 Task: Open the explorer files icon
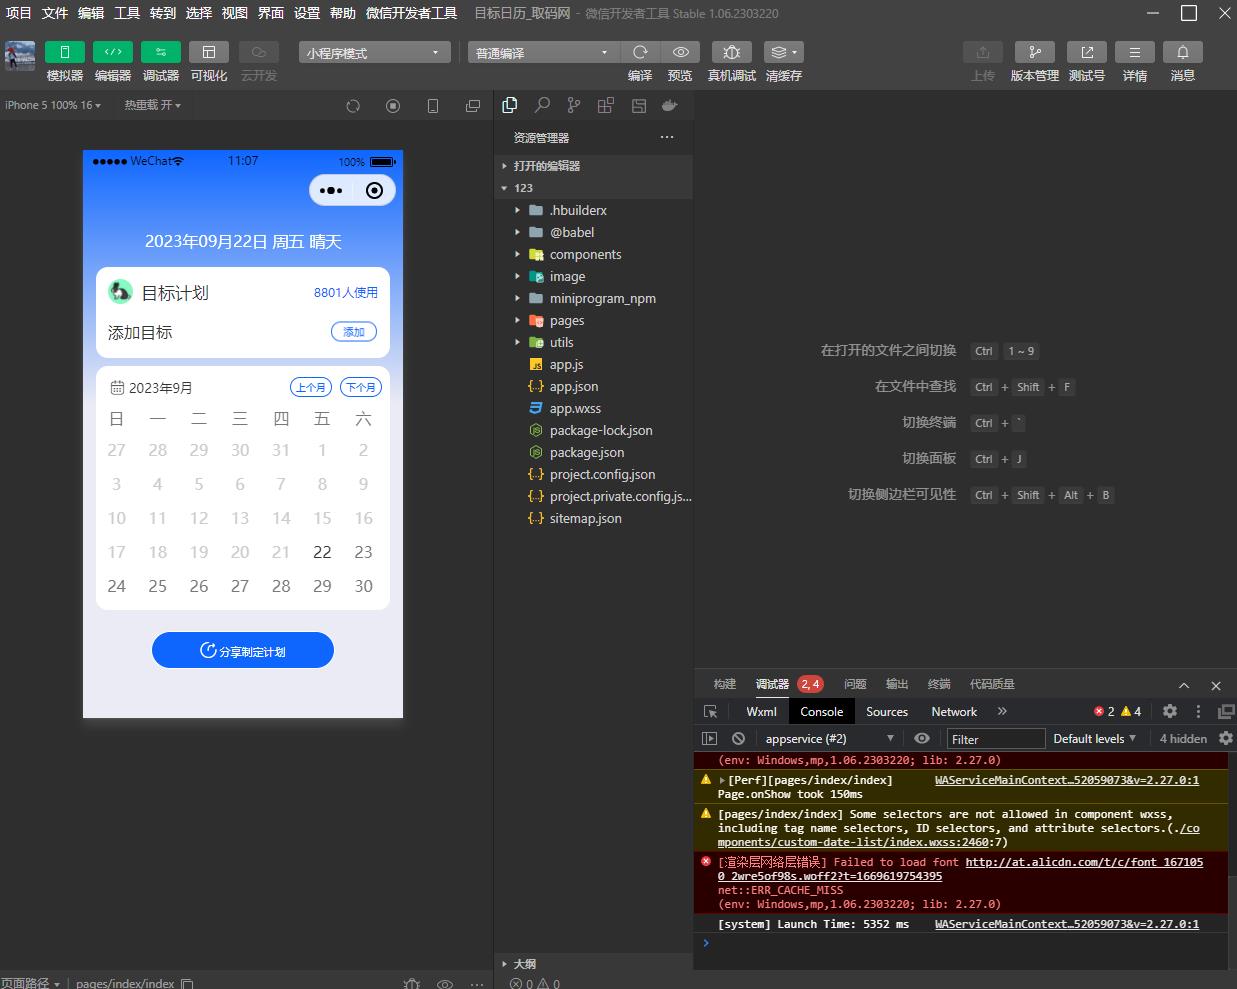tap(510, 105)
